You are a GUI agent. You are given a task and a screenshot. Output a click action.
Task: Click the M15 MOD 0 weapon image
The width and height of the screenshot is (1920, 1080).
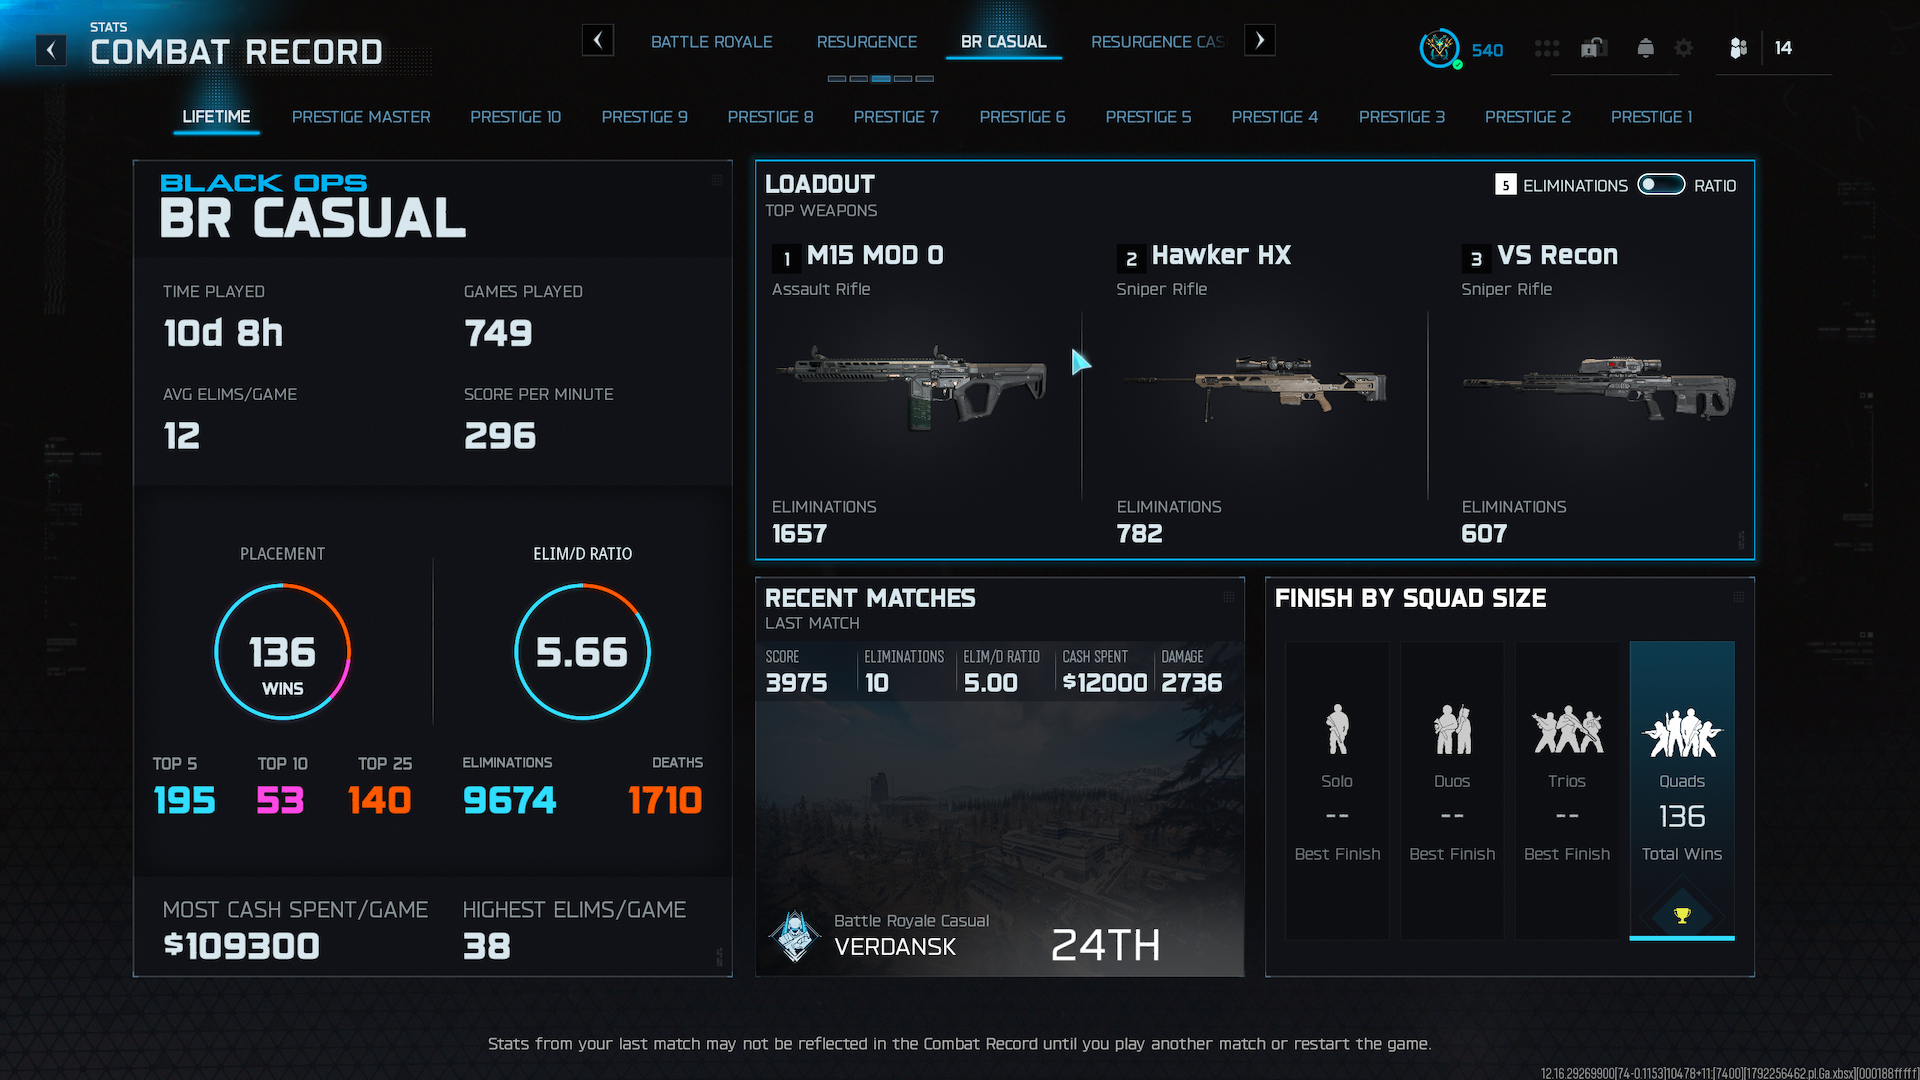912,388
